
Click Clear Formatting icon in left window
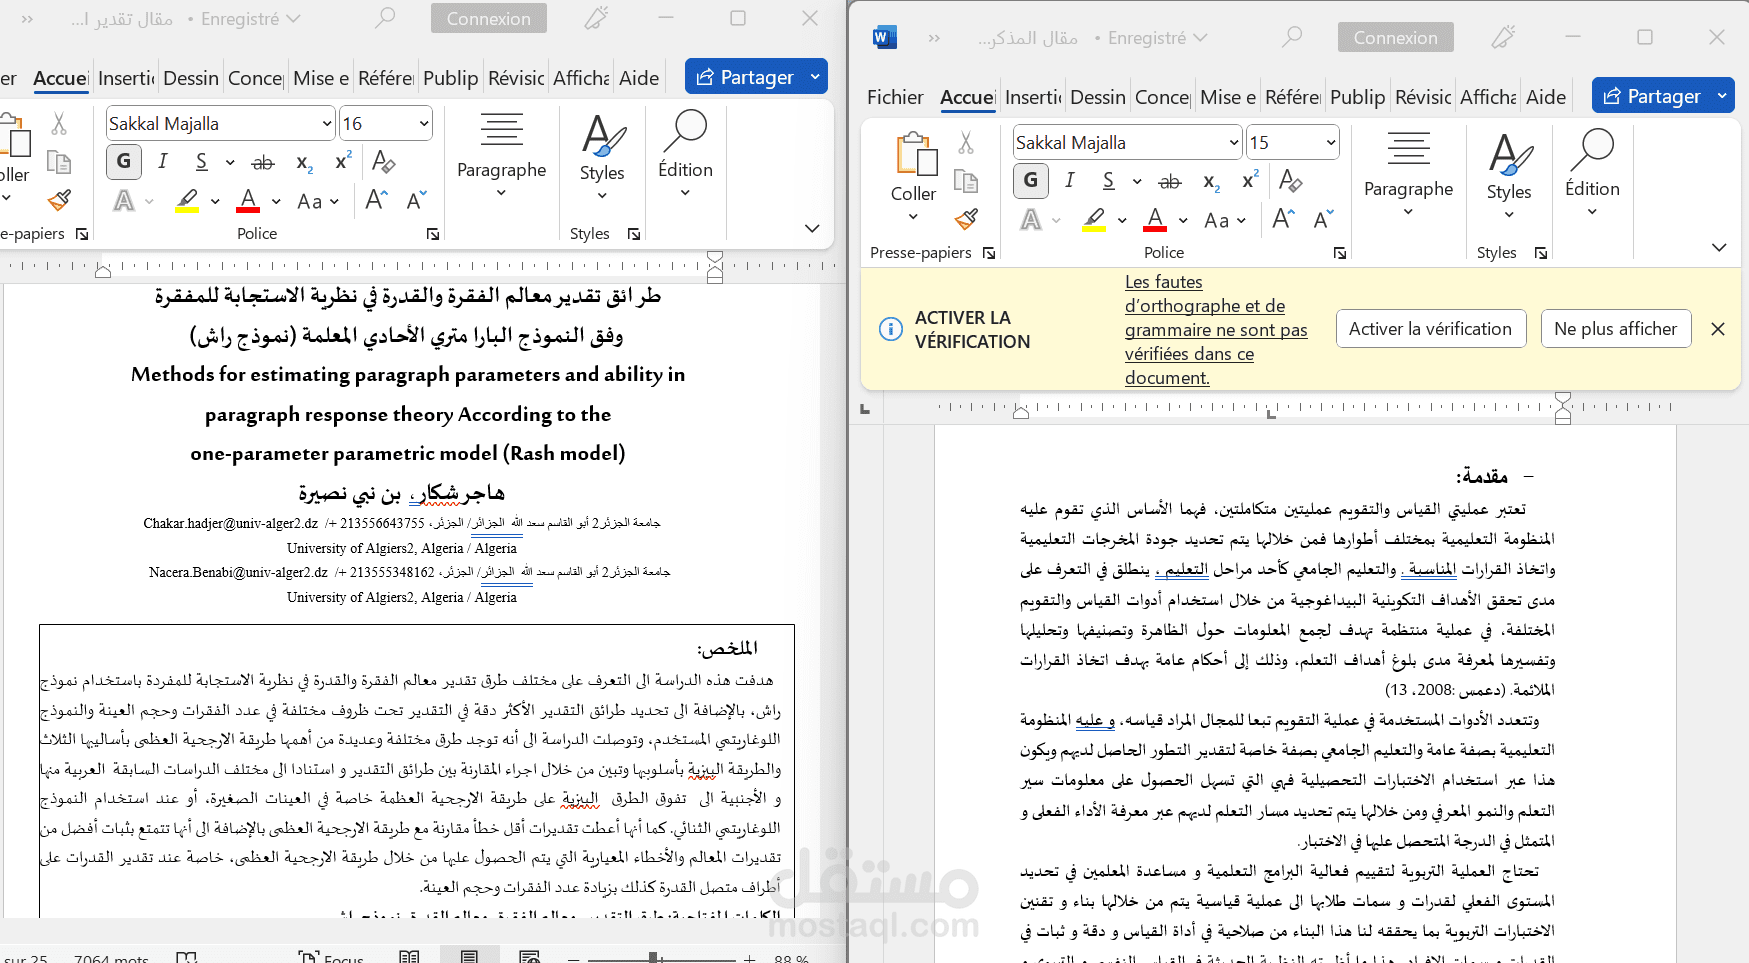click(384, 161)
